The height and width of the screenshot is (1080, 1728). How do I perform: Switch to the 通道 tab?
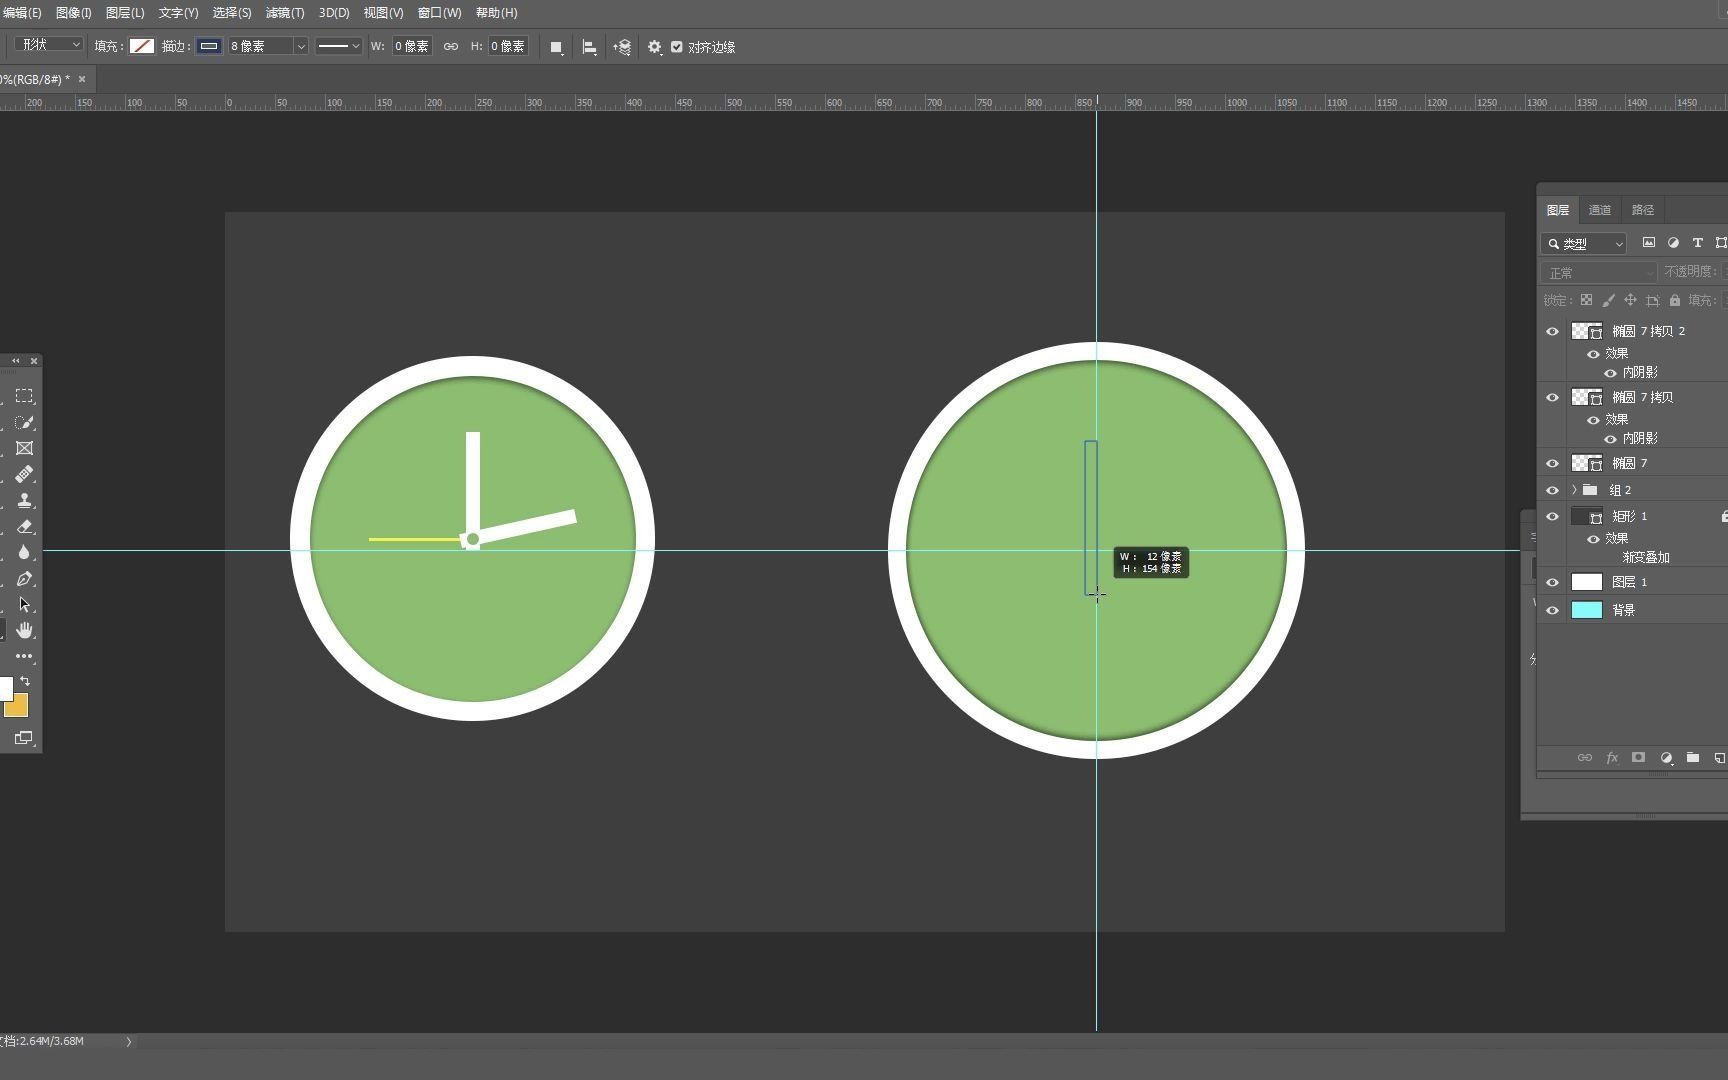pyautogui.click(x=1599, y=209)
